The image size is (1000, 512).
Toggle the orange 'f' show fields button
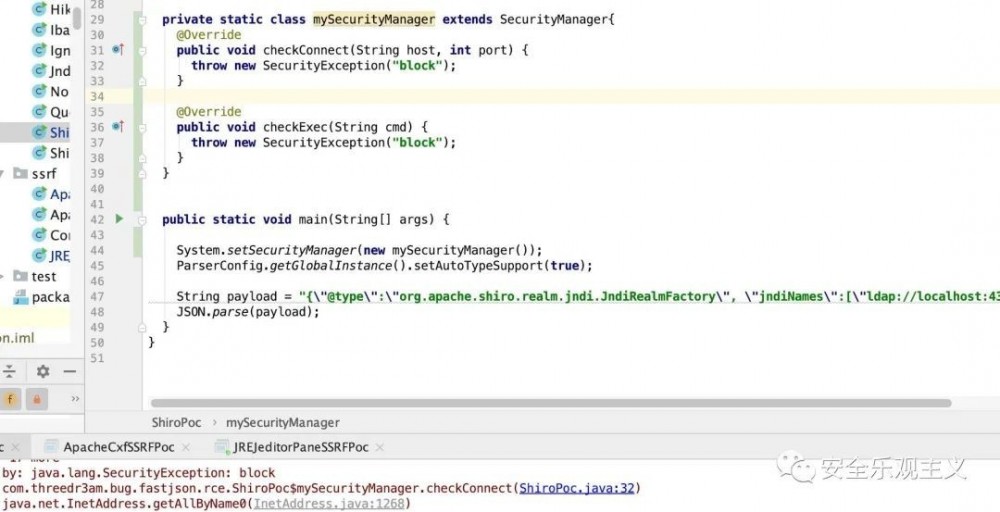pos(10,399)
